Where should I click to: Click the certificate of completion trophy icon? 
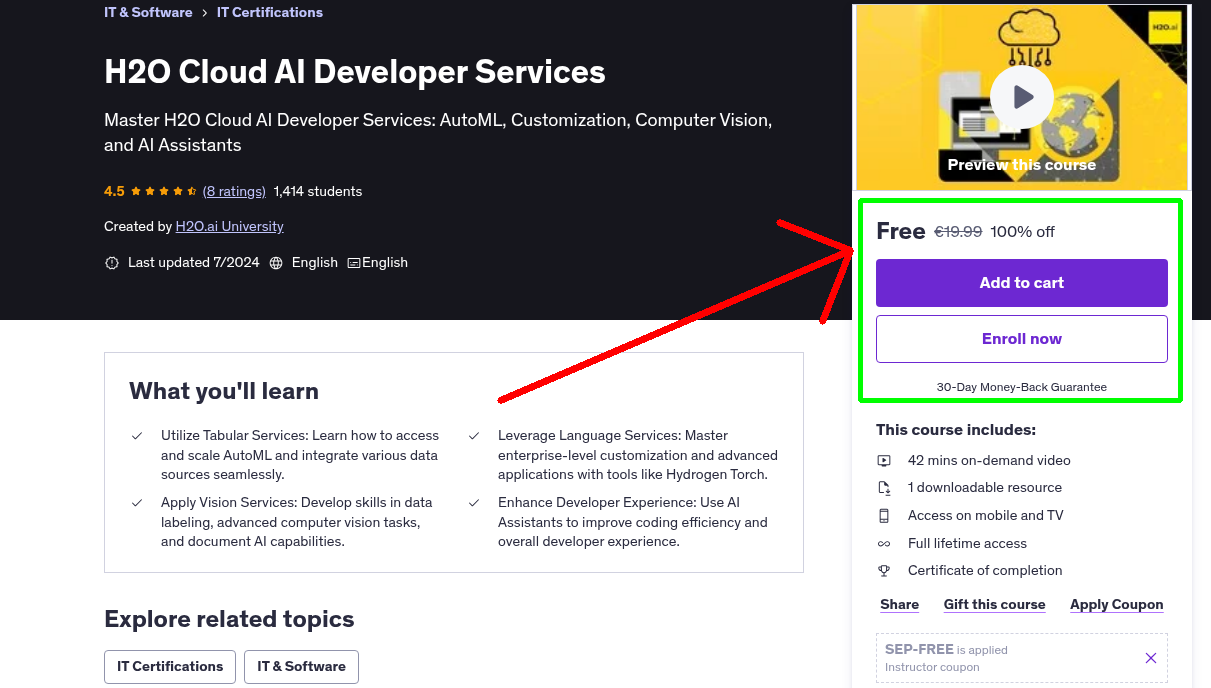(x=884, y=570)
